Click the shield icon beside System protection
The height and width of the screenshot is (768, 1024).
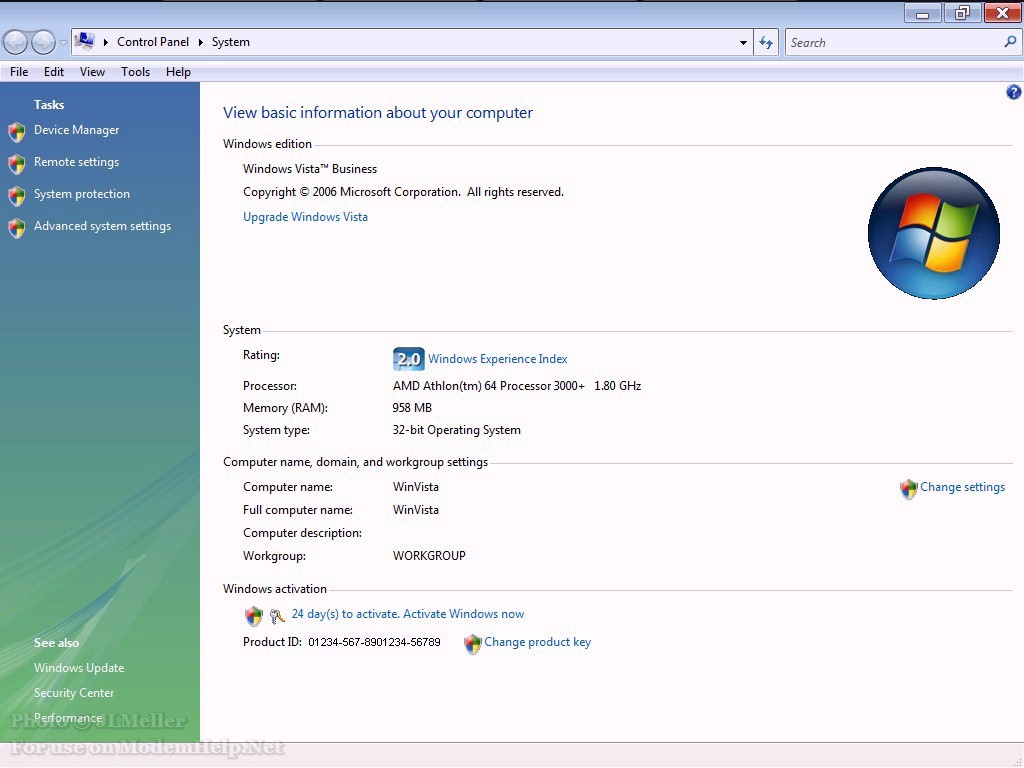(x=16, y=196)
